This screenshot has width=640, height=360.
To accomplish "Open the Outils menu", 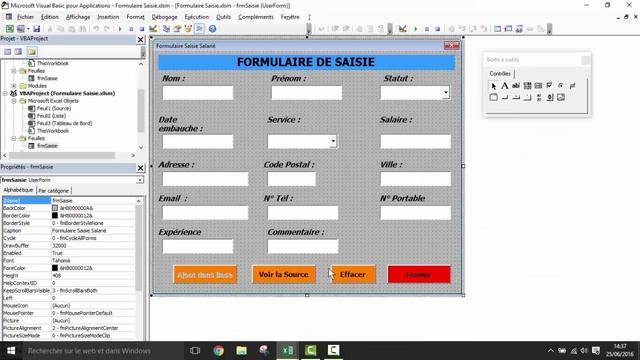I will [223, 17].
